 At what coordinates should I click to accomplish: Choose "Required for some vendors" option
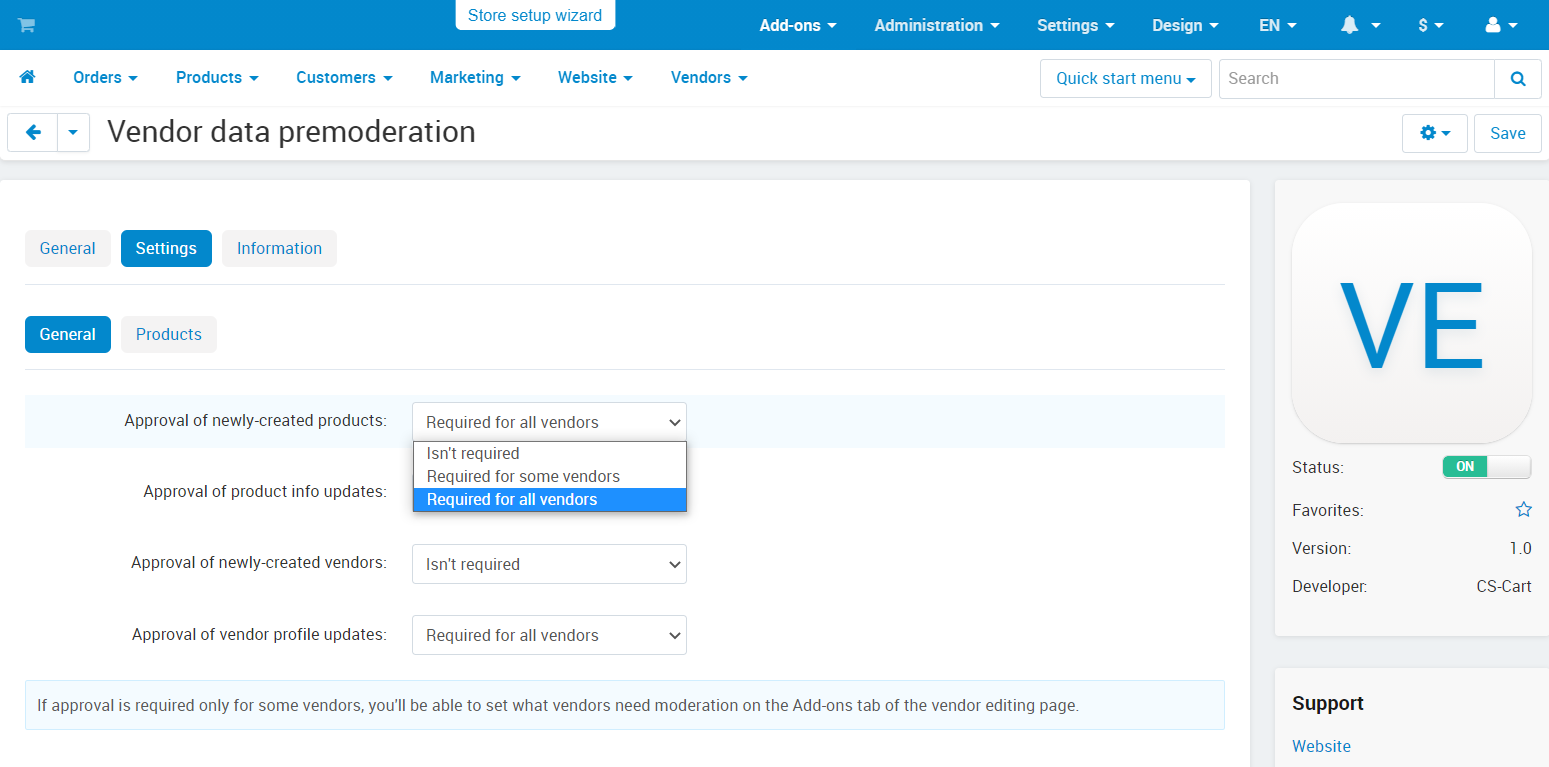tap(550, 476)
